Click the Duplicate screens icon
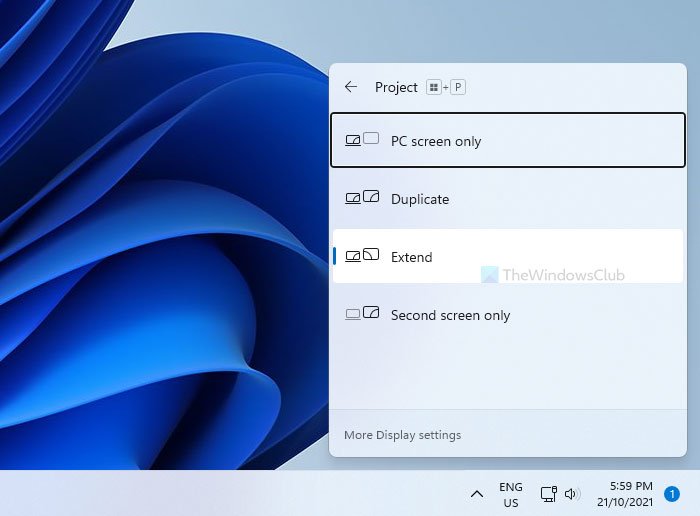This screenshot has height=516, width=700. pos(362,197)
